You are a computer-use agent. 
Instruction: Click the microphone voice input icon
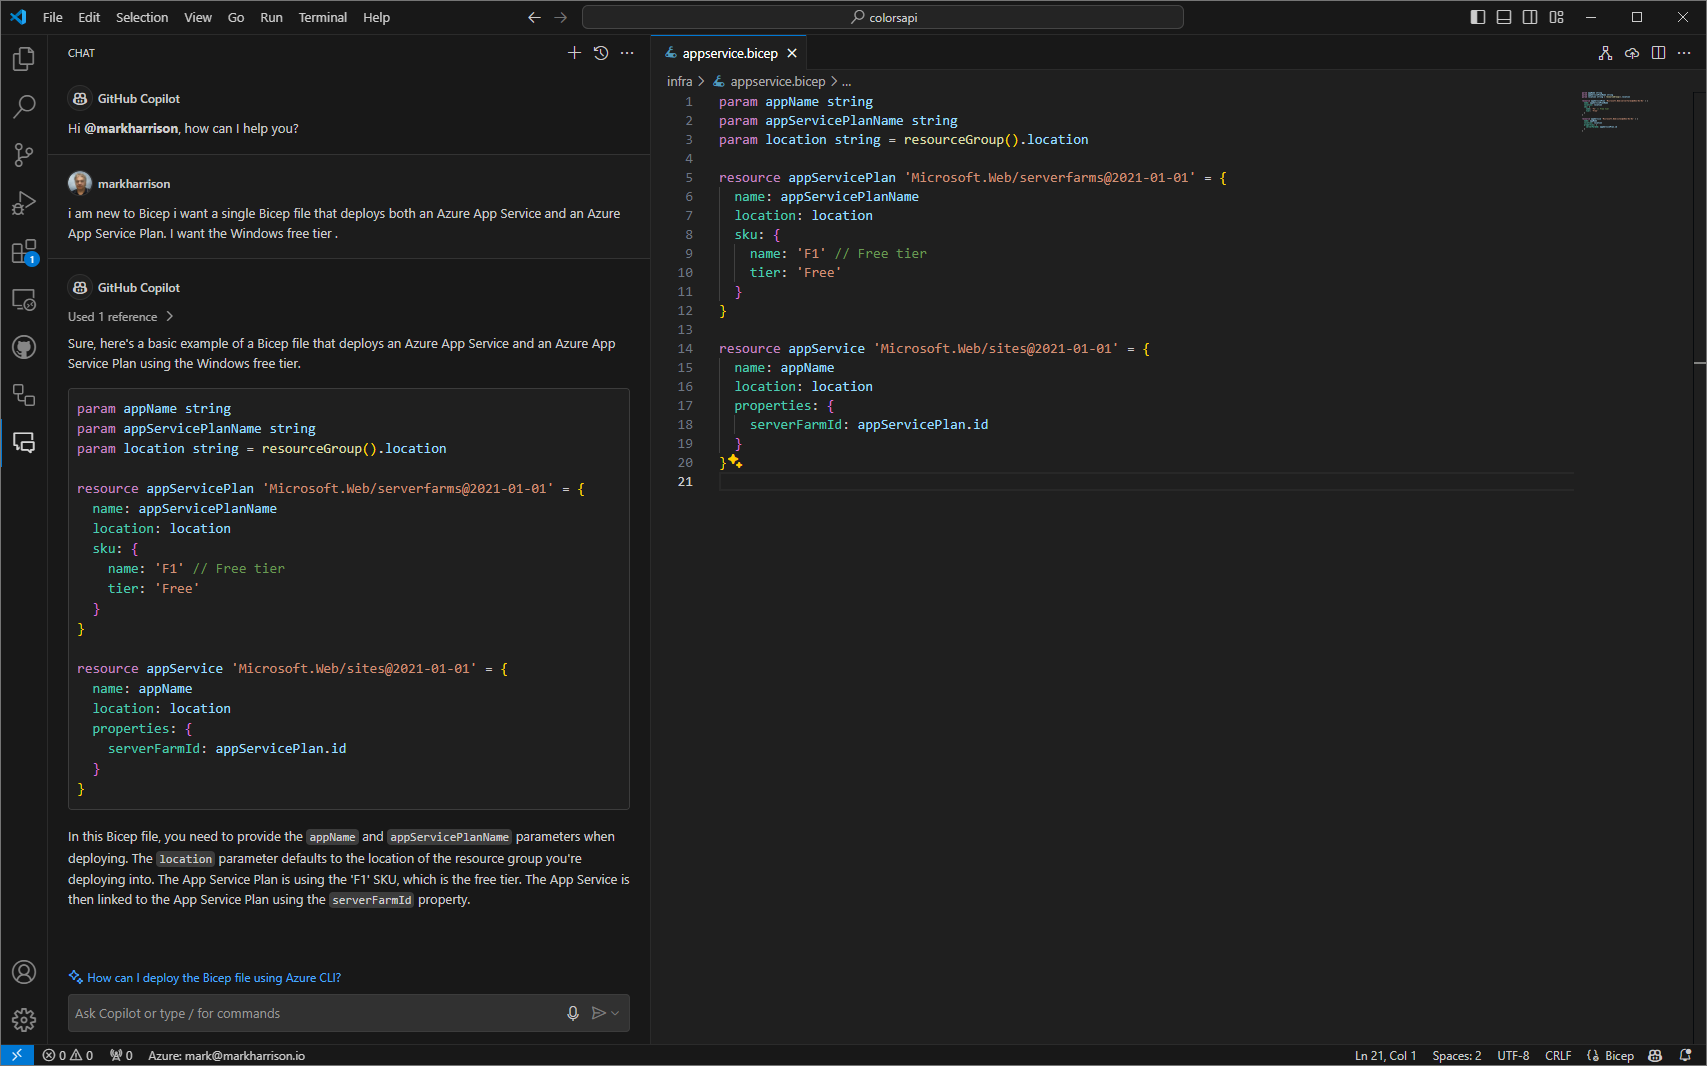[x=573, y=1013]
